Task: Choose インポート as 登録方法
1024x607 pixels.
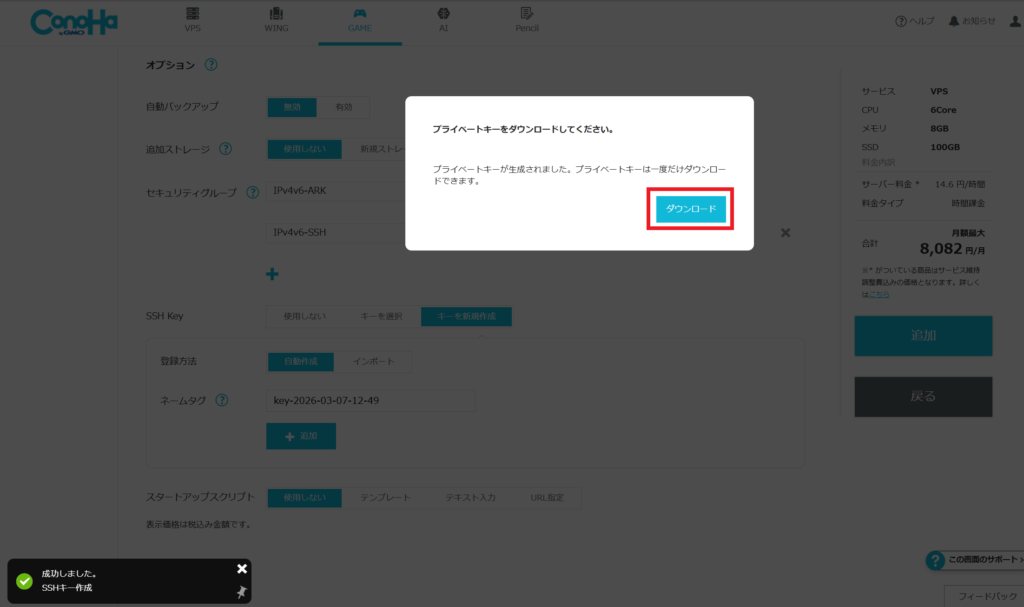Action: coord(374,361)
